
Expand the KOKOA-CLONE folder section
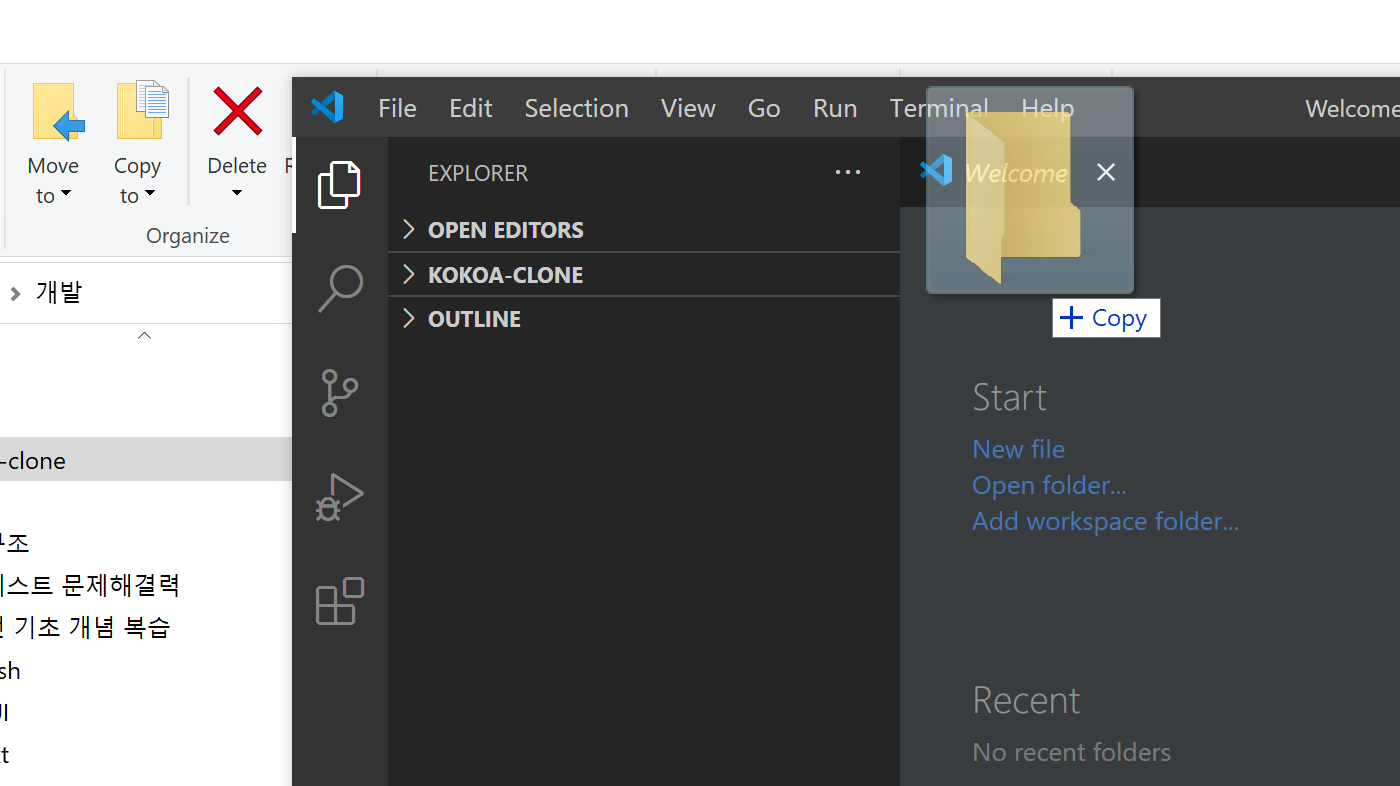click(644, 275)
